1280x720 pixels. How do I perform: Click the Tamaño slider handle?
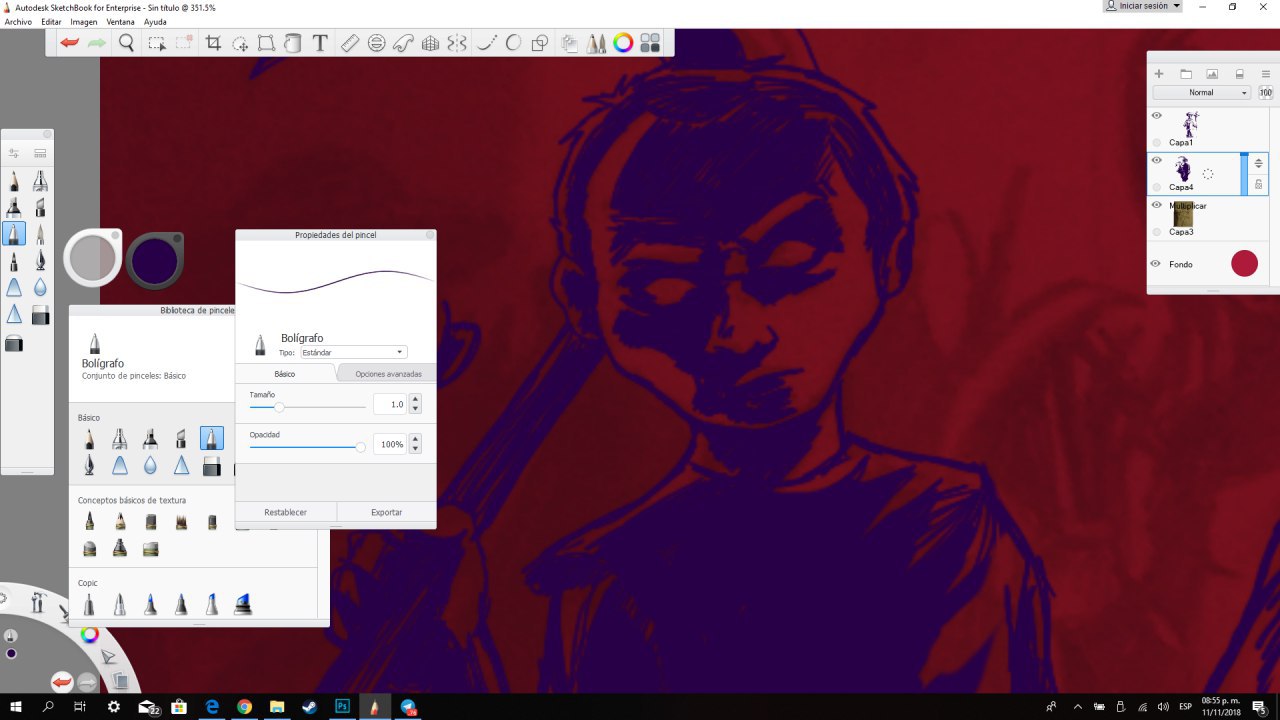click(279, 407)
